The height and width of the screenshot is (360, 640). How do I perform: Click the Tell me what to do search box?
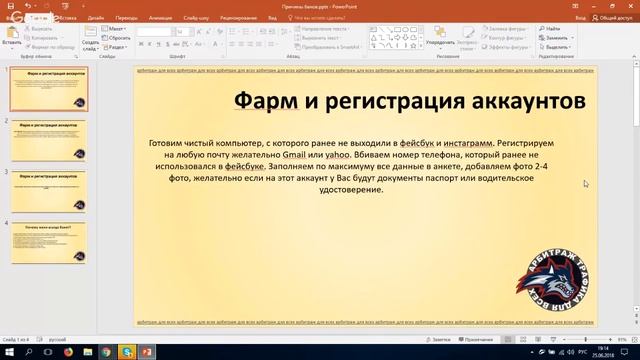click(317, 18)
